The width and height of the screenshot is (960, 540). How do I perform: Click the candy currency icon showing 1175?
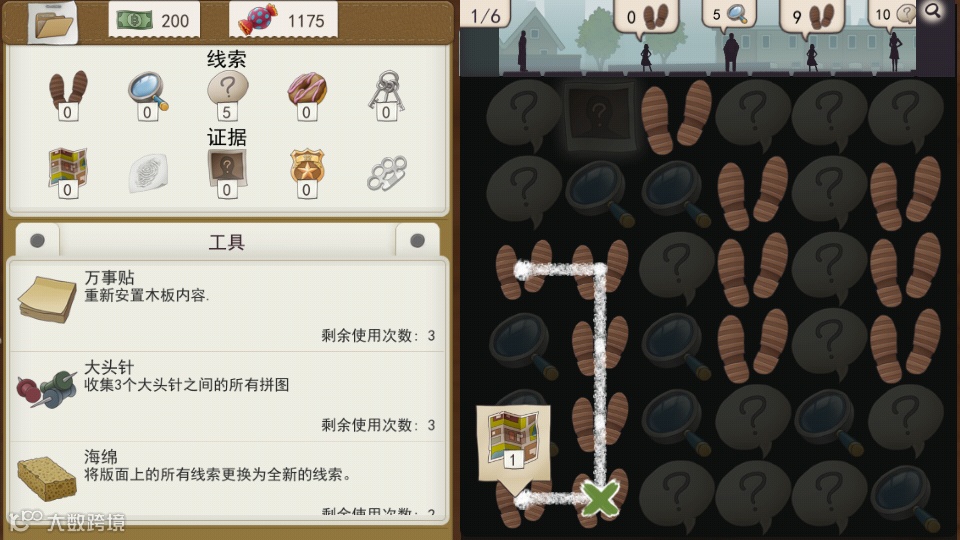click(258, 21)
